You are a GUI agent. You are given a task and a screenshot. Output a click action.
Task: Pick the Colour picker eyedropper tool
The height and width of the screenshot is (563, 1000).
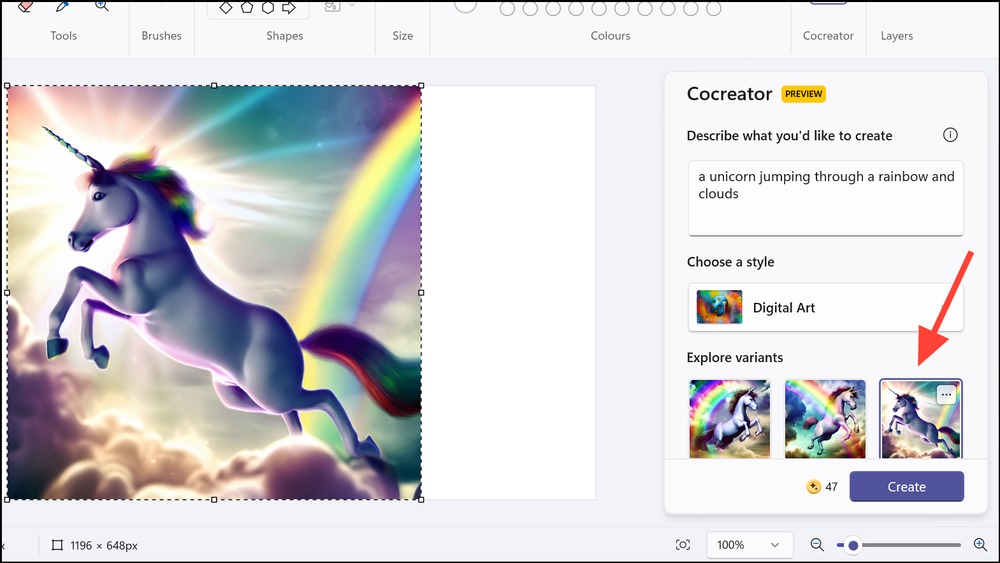(x=62, y=6)
